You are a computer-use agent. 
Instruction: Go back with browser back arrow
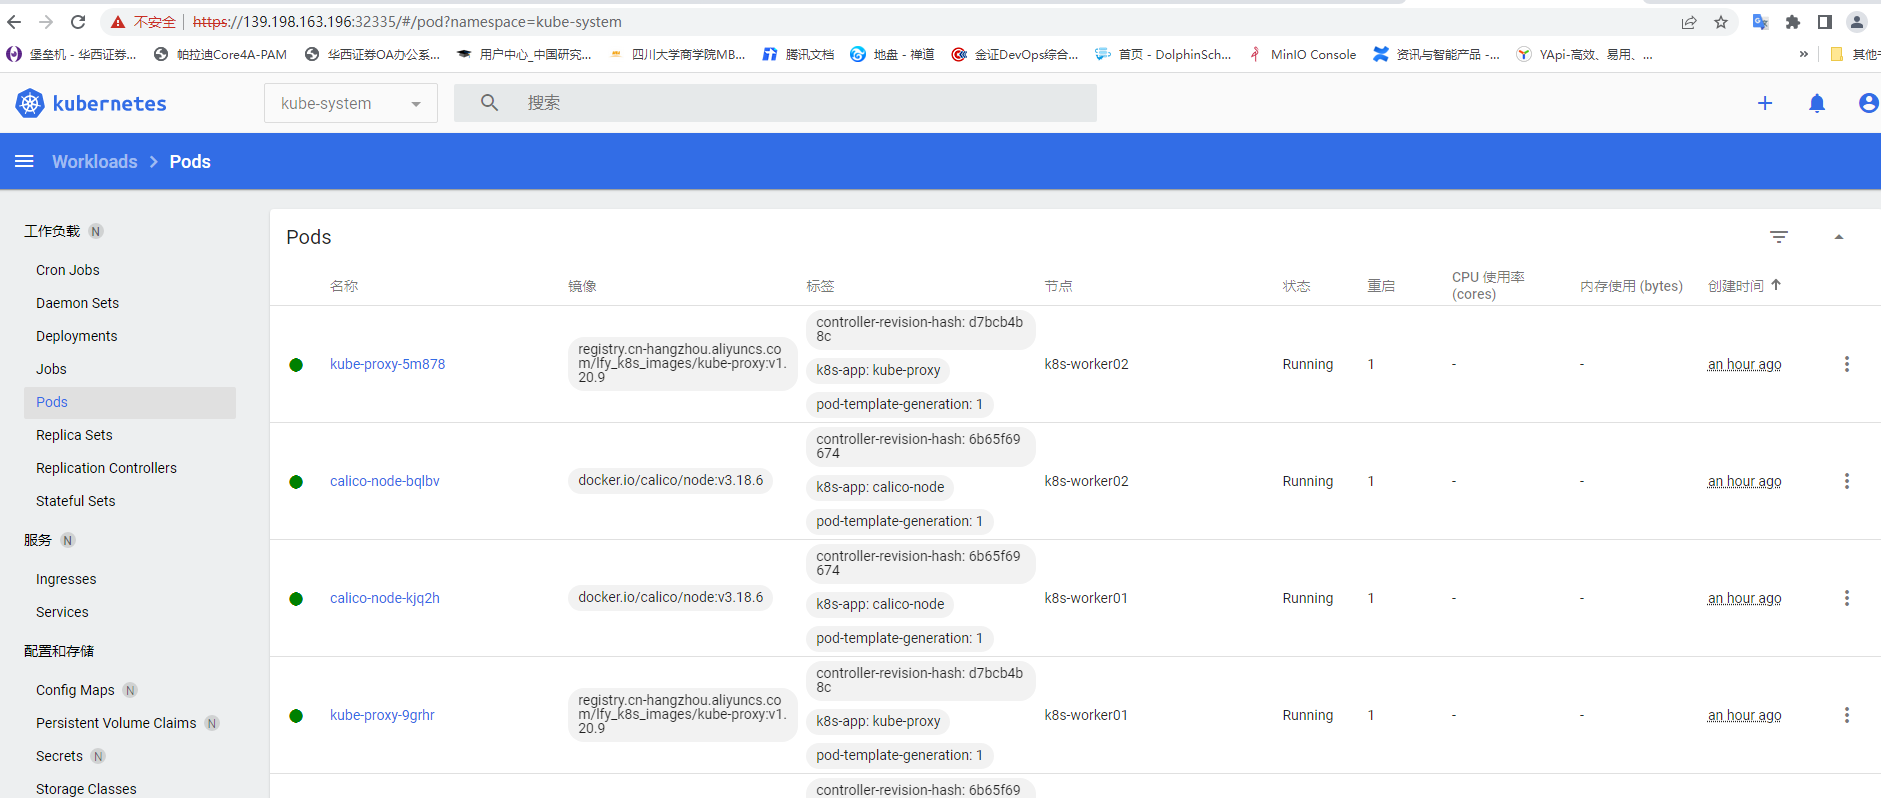point(14,22)
